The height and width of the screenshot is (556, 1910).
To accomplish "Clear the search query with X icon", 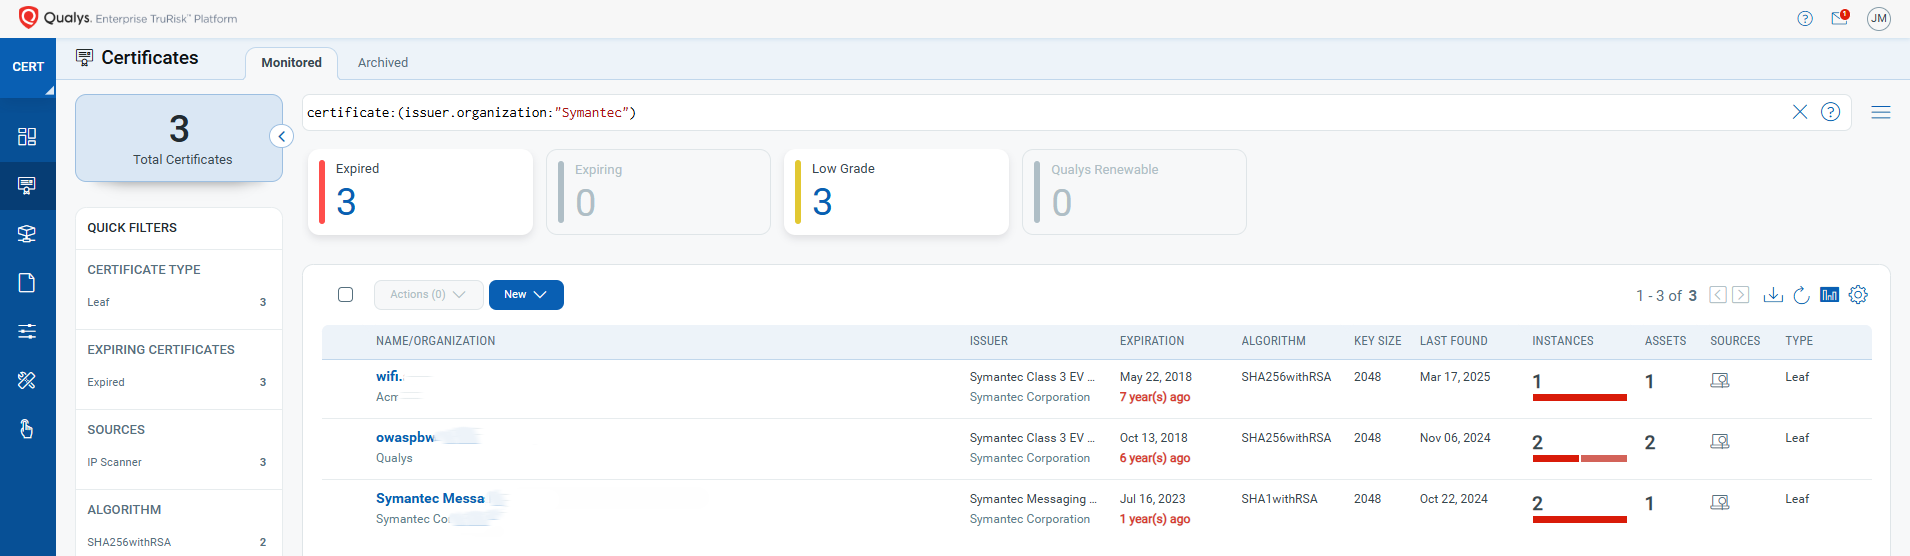I will pos(1800,112).
